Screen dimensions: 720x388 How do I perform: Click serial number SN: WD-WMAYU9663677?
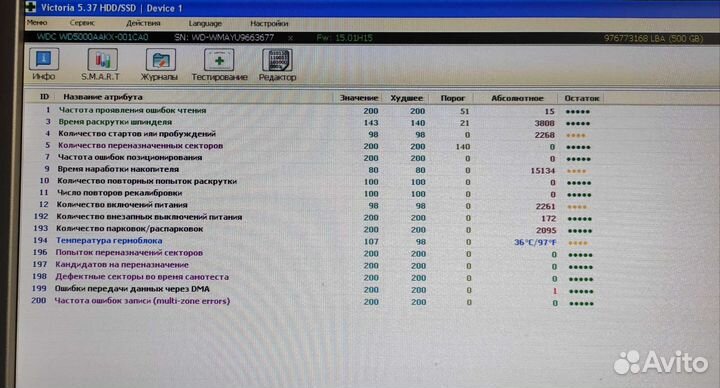[x=225, y=37]
